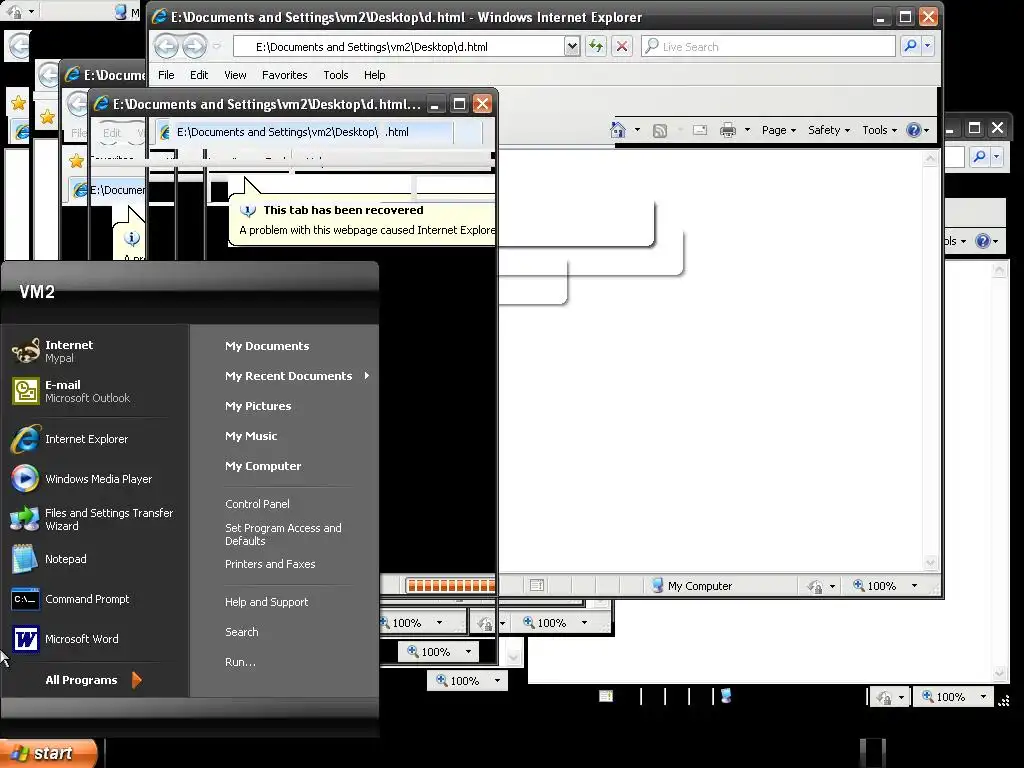Click the Windows start button
Screen dimensions: 1024x768
[x=48, y=753]
